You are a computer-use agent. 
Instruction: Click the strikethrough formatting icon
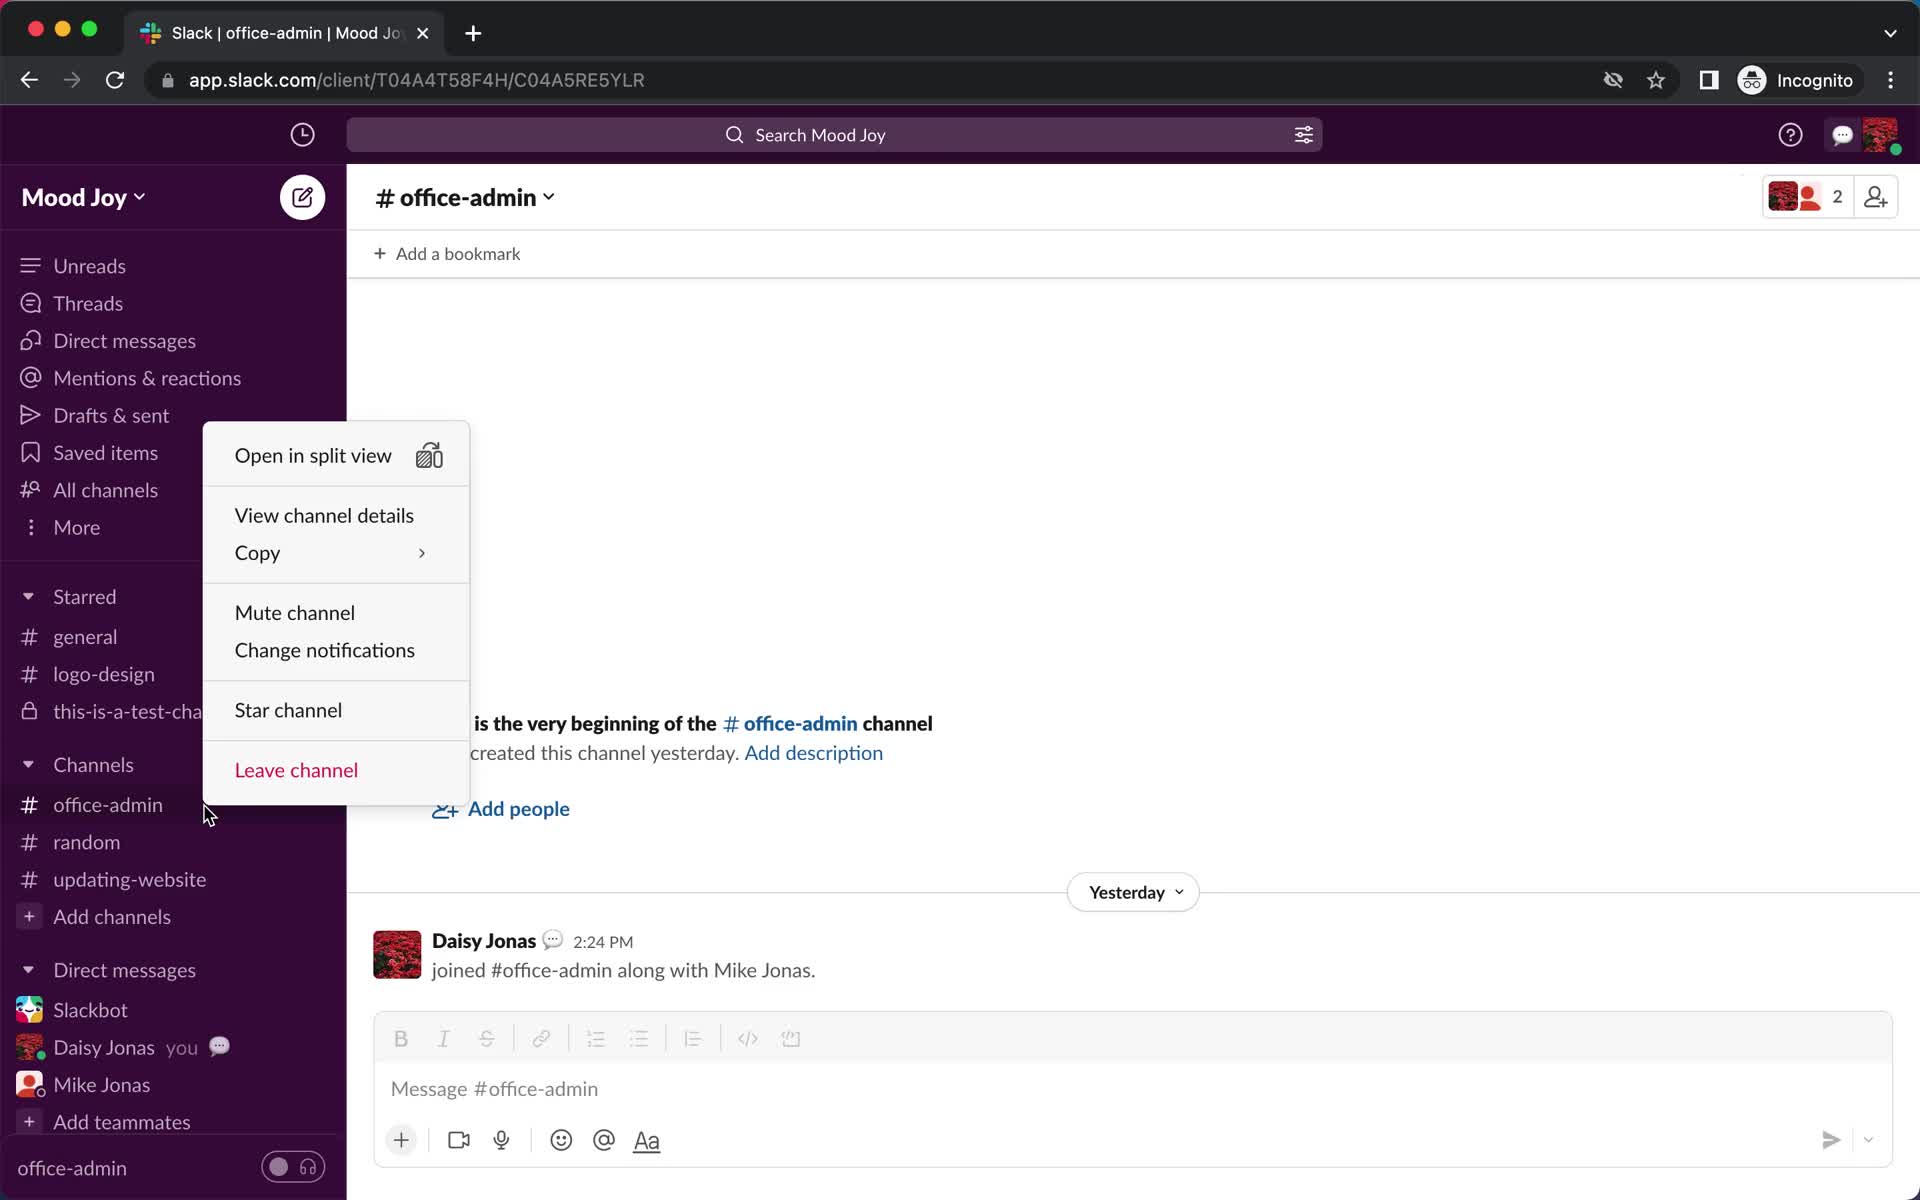(488, 1038)
